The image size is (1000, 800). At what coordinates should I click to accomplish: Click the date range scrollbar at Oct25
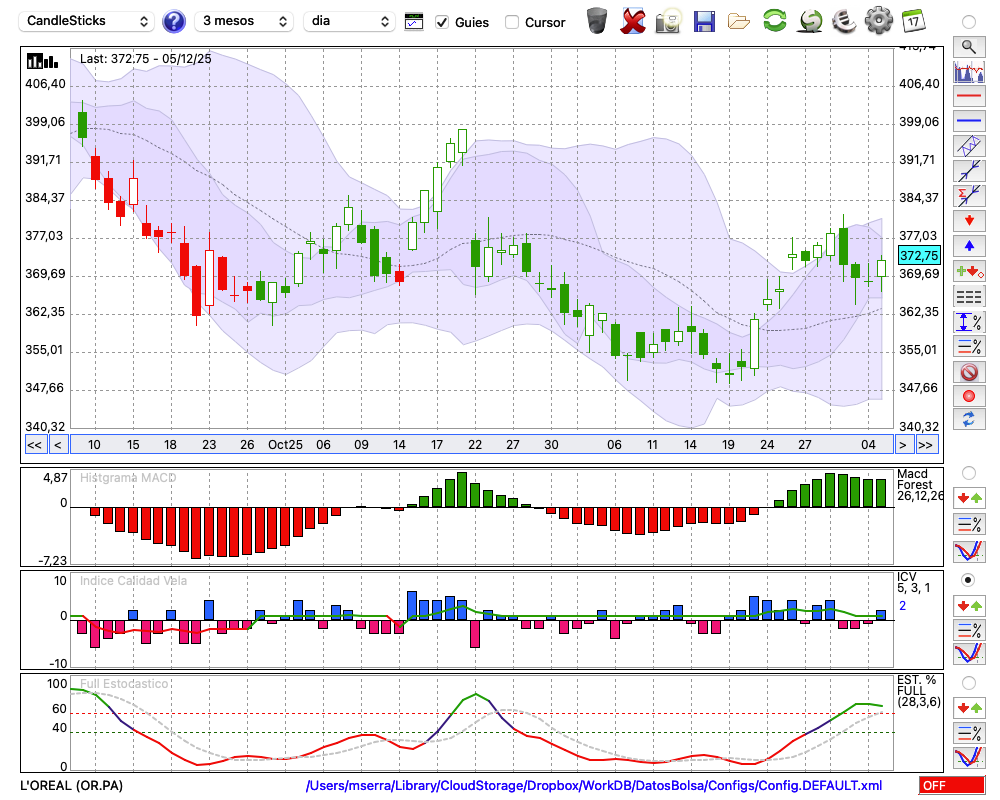[285, 445]
